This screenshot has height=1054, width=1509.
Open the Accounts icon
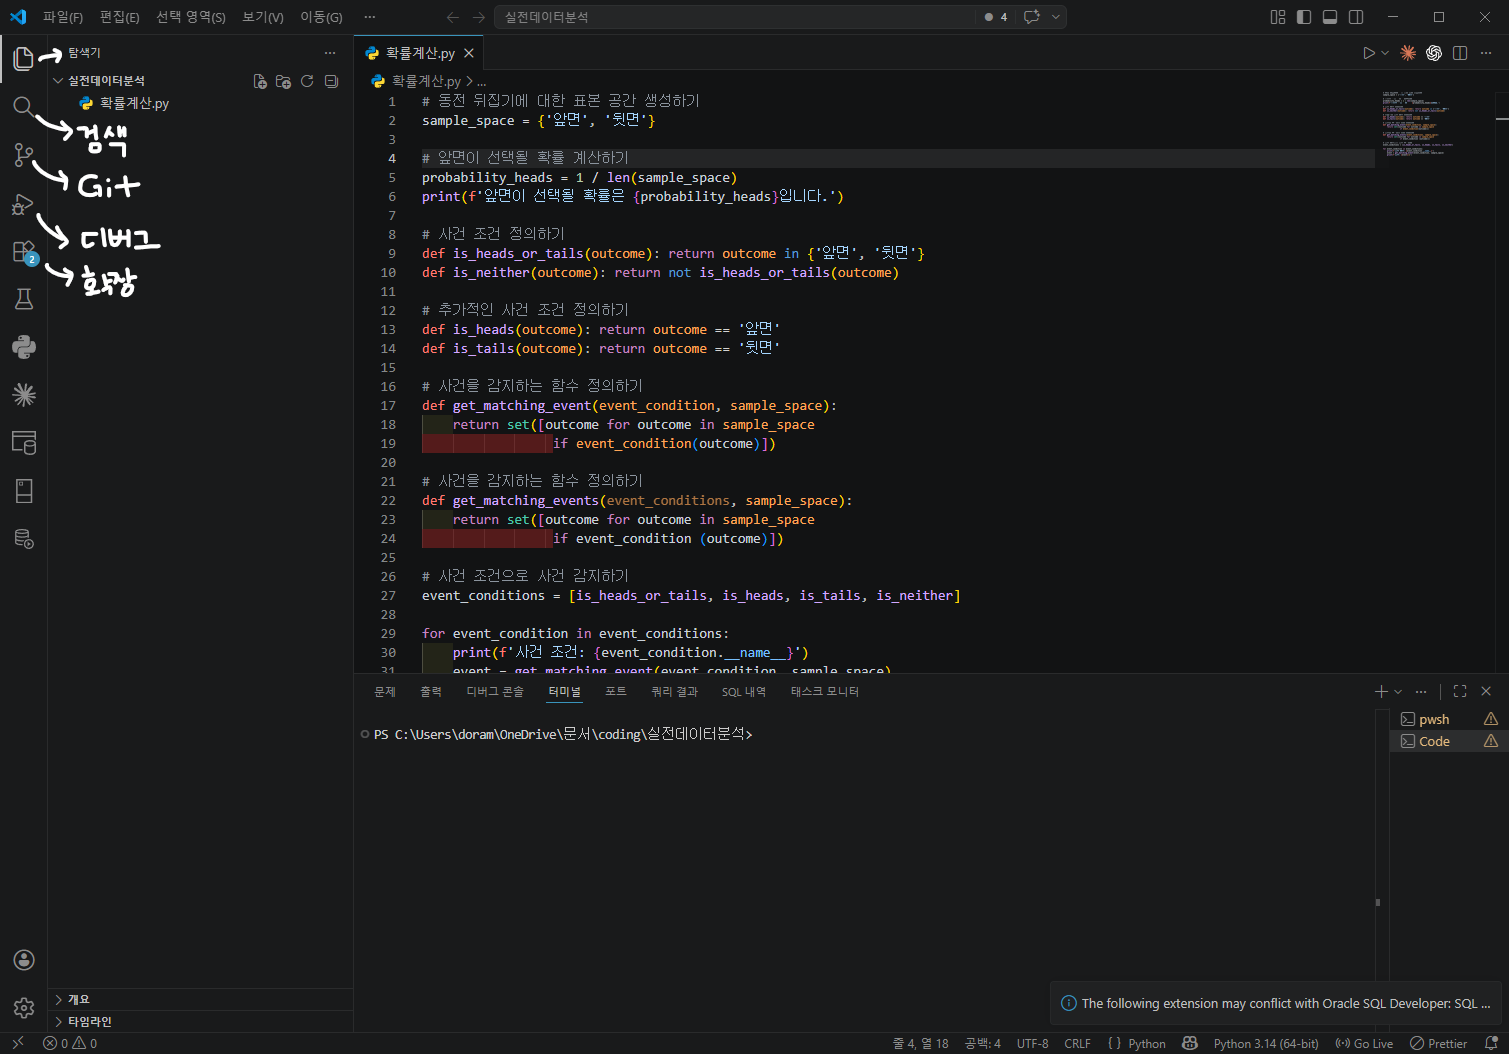pos(23,960)
